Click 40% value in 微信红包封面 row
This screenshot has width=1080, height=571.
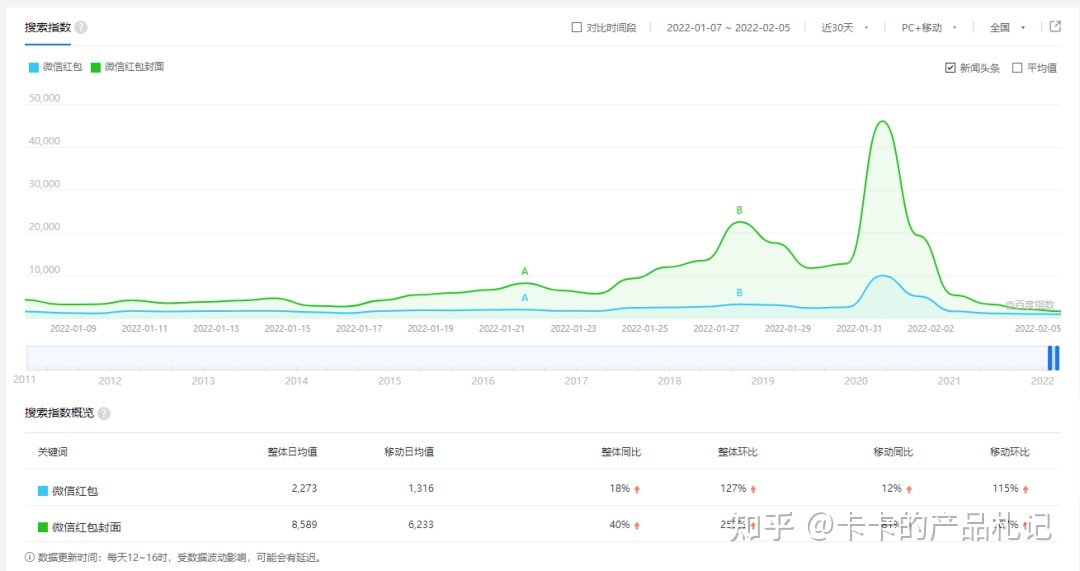coord(619,525)
